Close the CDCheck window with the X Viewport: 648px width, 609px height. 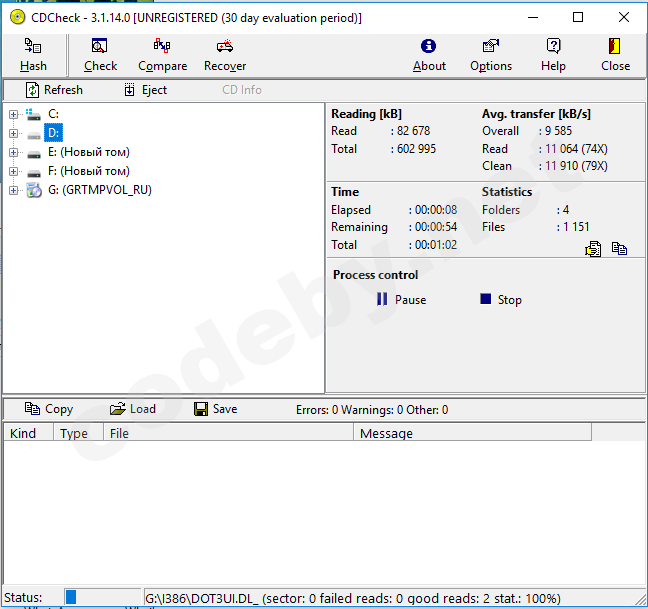coord(624,17)
